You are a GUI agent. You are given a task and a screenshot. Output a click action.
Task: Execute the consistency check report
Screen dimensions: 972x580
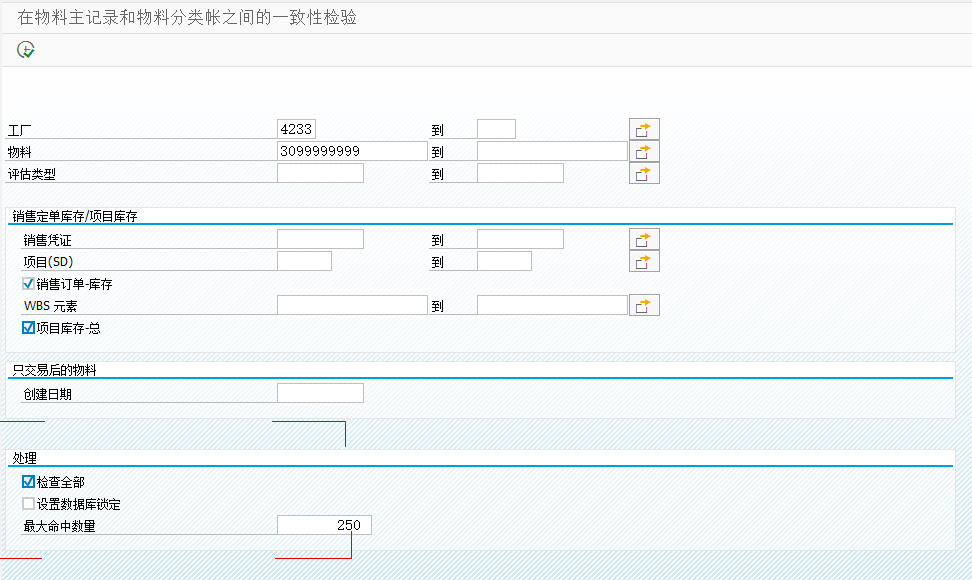tap(26, 47)
